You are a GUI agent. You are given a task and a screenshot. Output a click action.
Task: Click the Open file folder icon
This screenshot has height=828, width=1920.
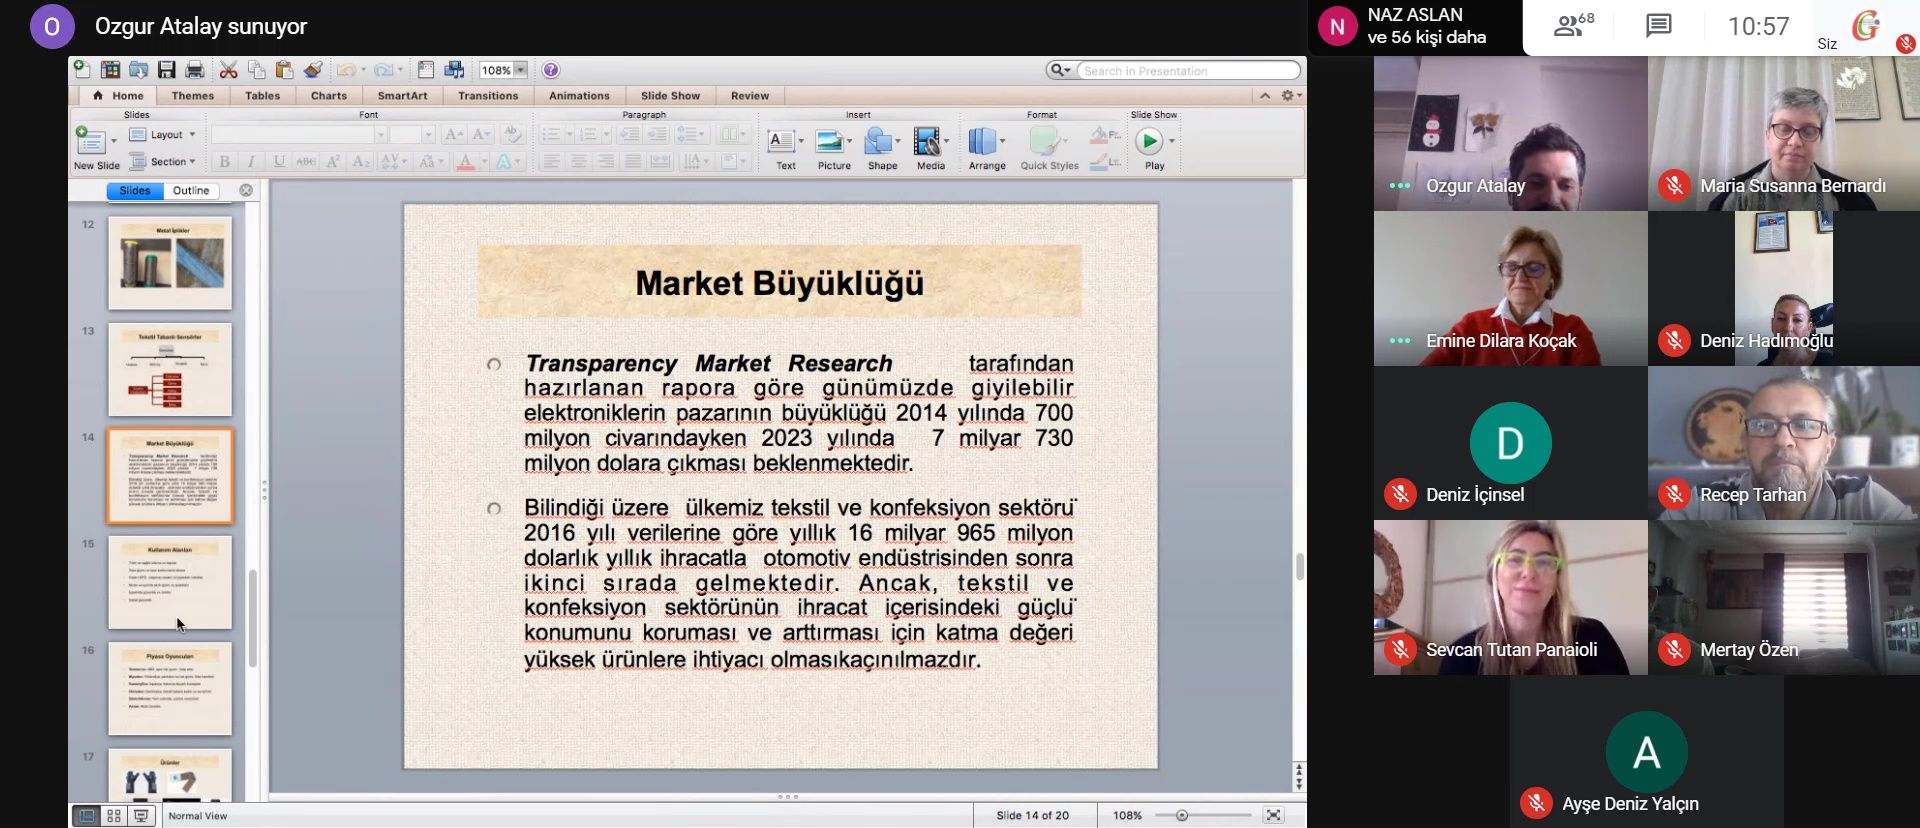click(138, 70)
